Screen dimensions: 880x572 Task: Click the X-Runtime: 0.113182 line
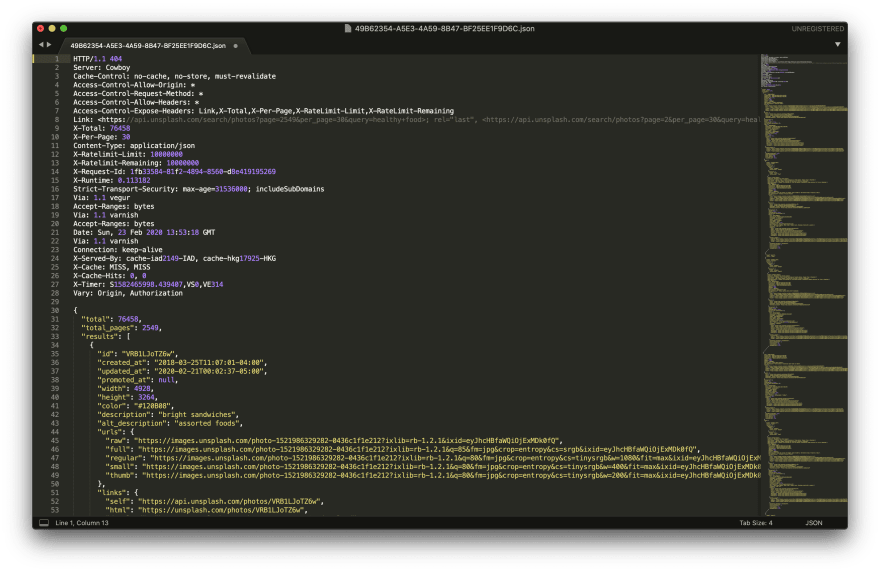(112, 181)
